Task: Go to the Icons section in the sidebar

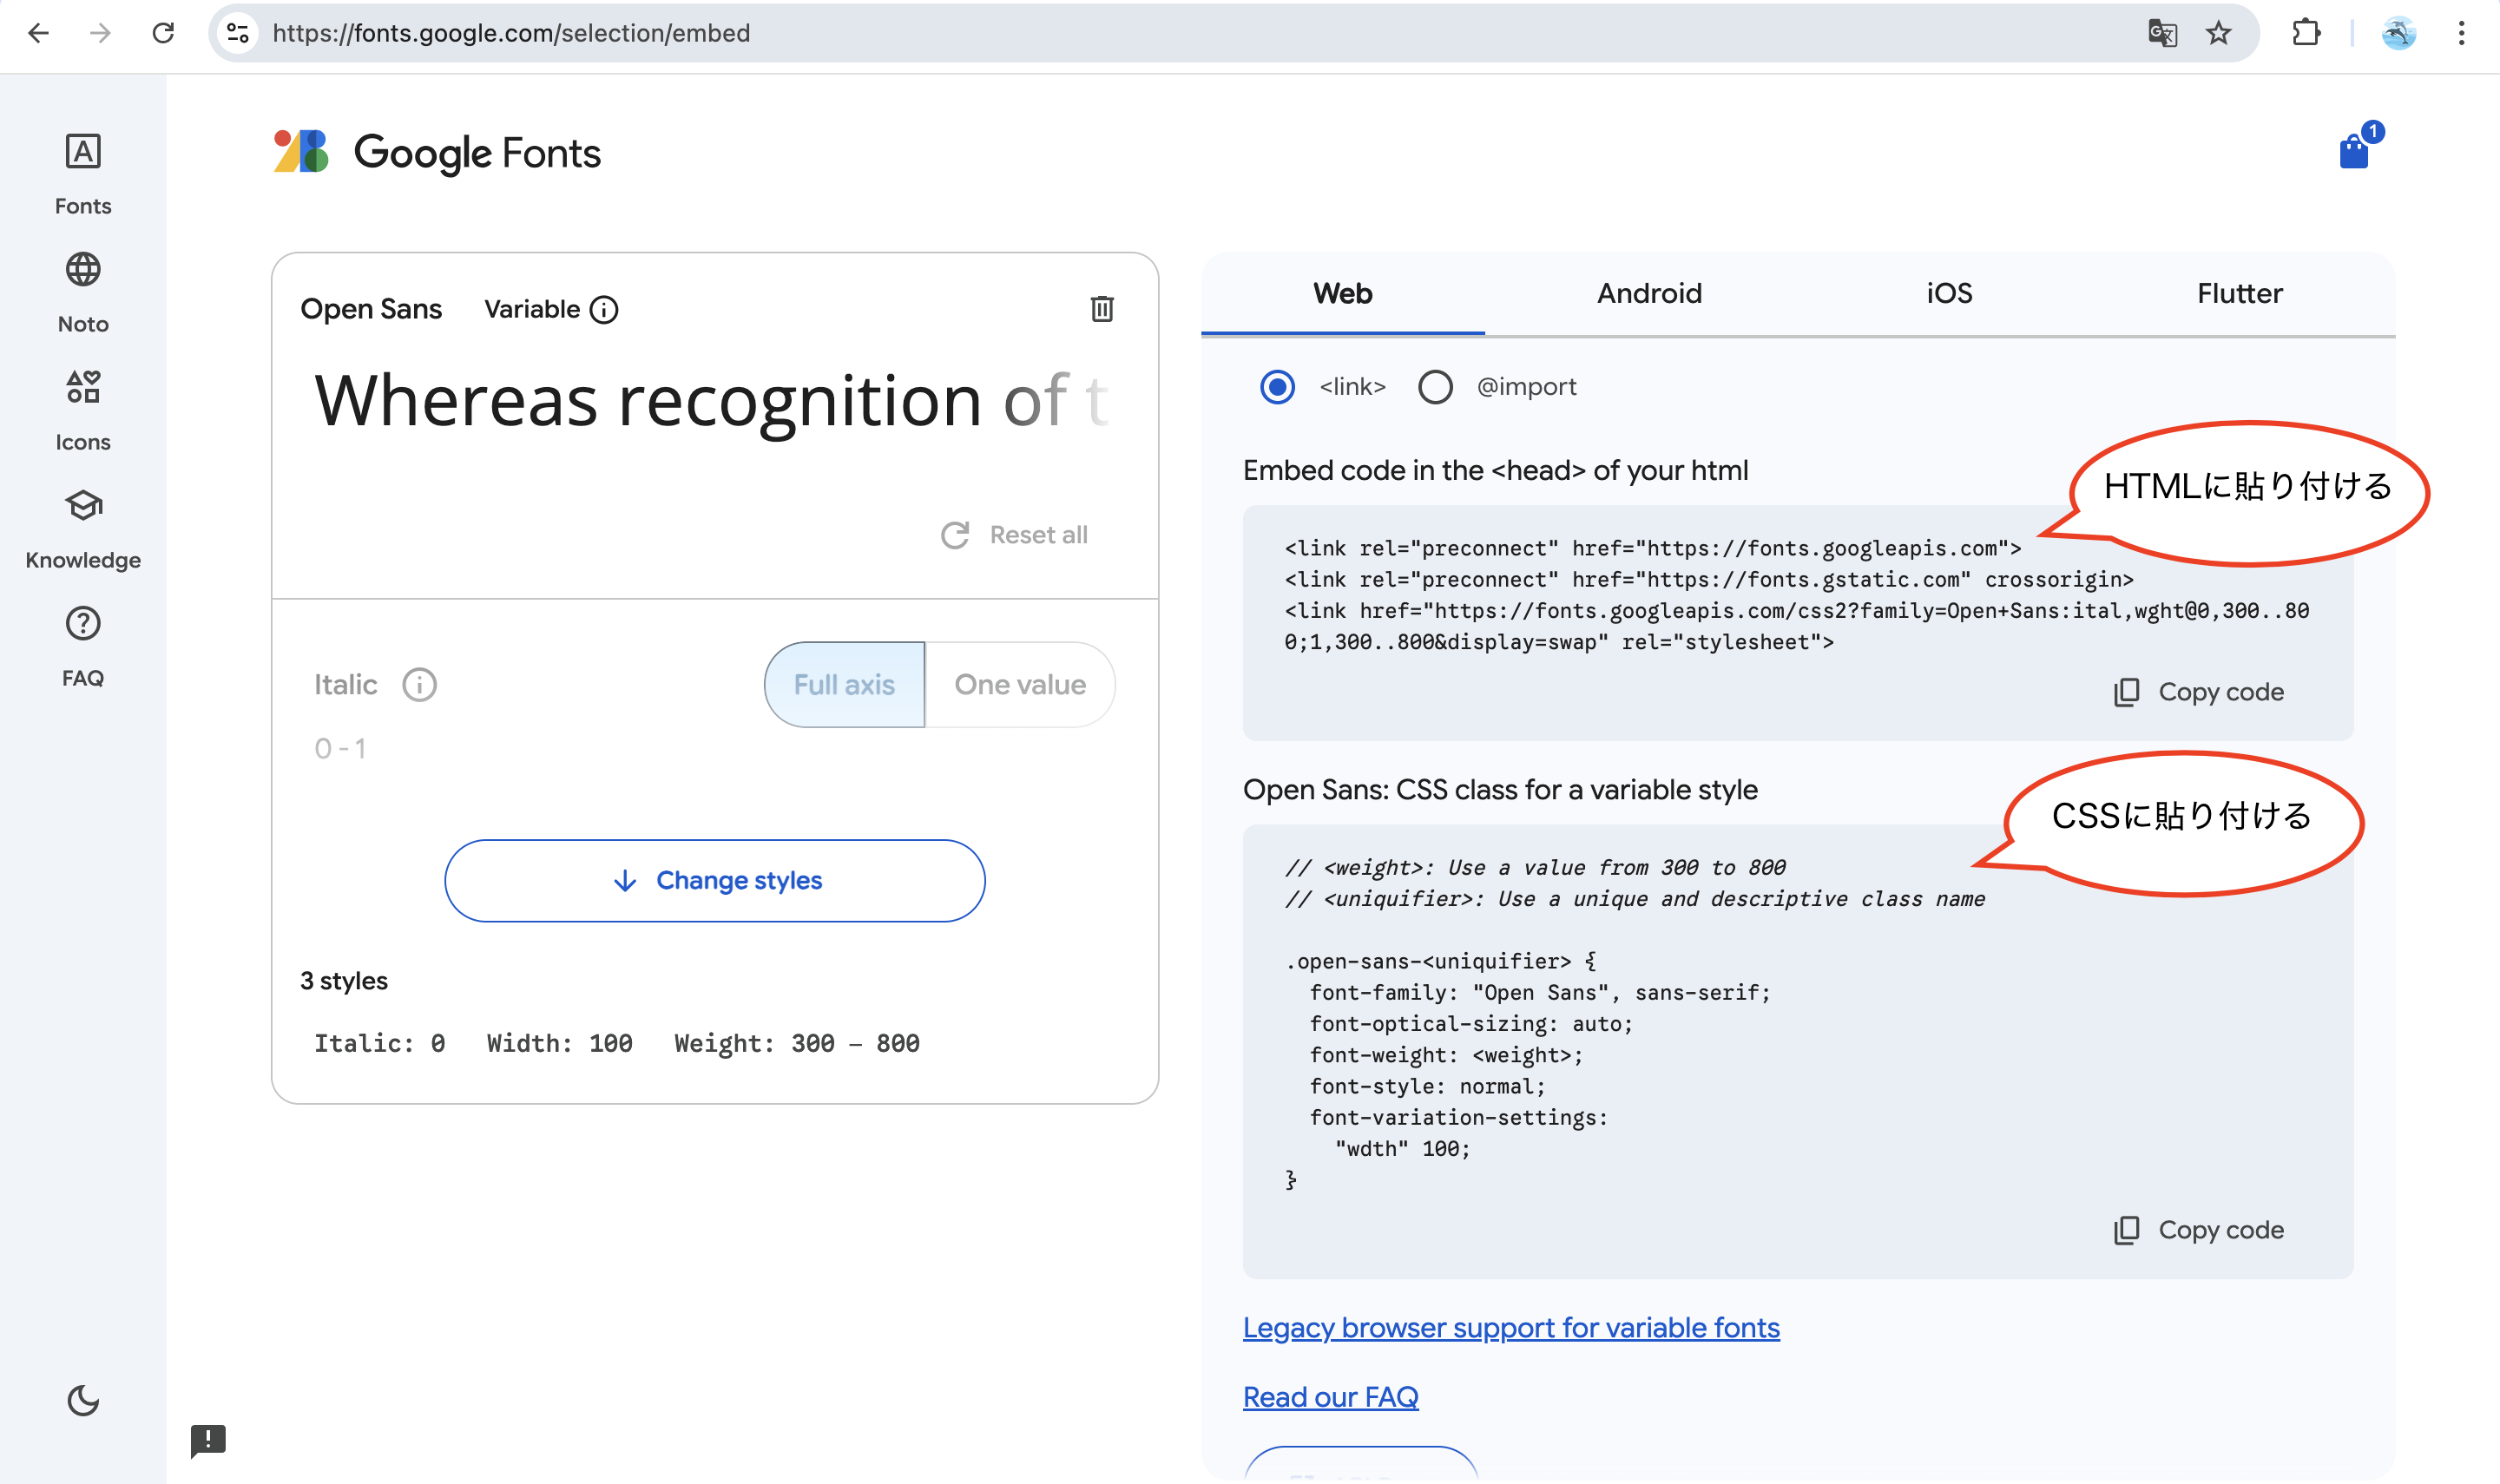Action: (x=83, y=388)
